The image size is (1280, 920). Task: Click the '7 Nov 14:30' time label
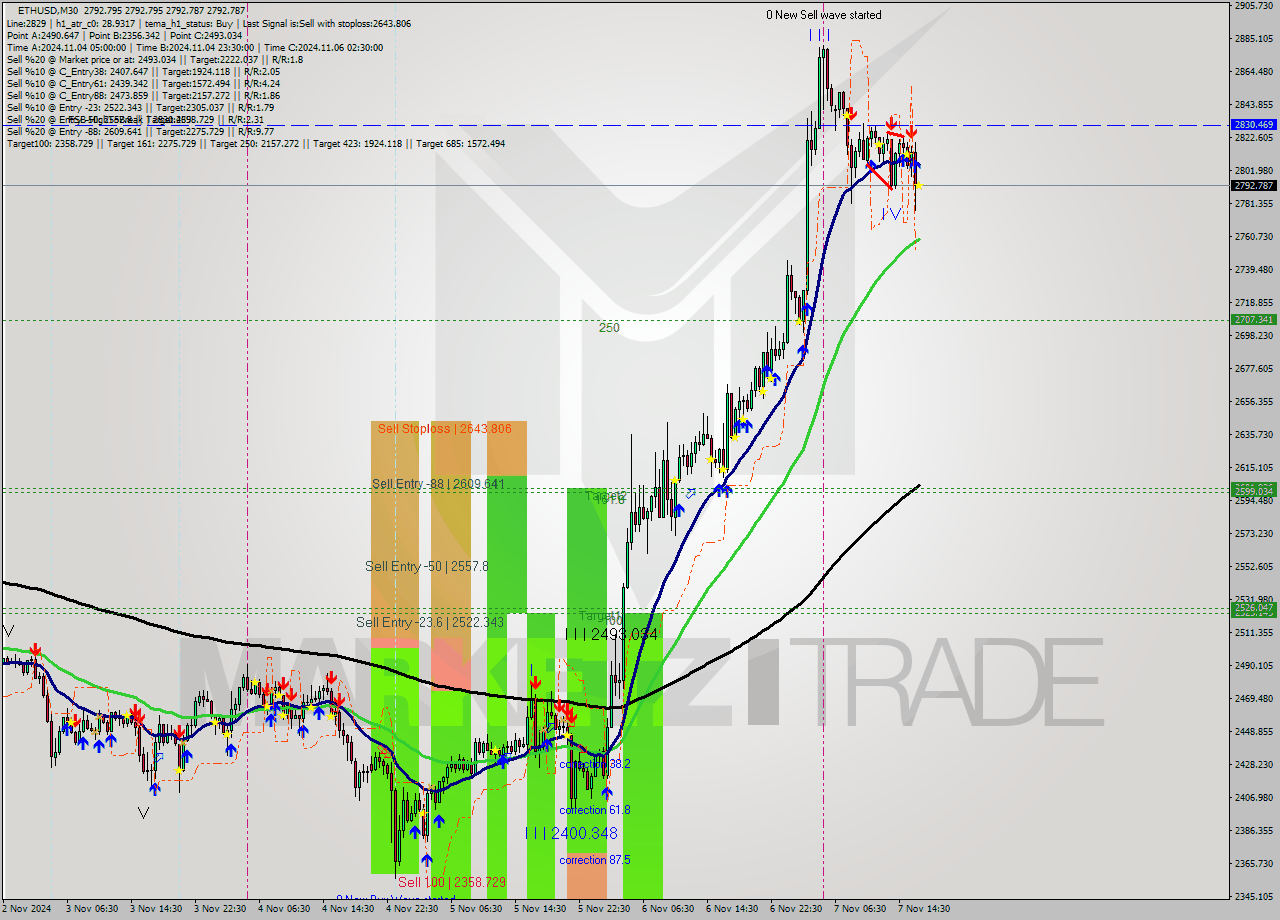[923, 909]
